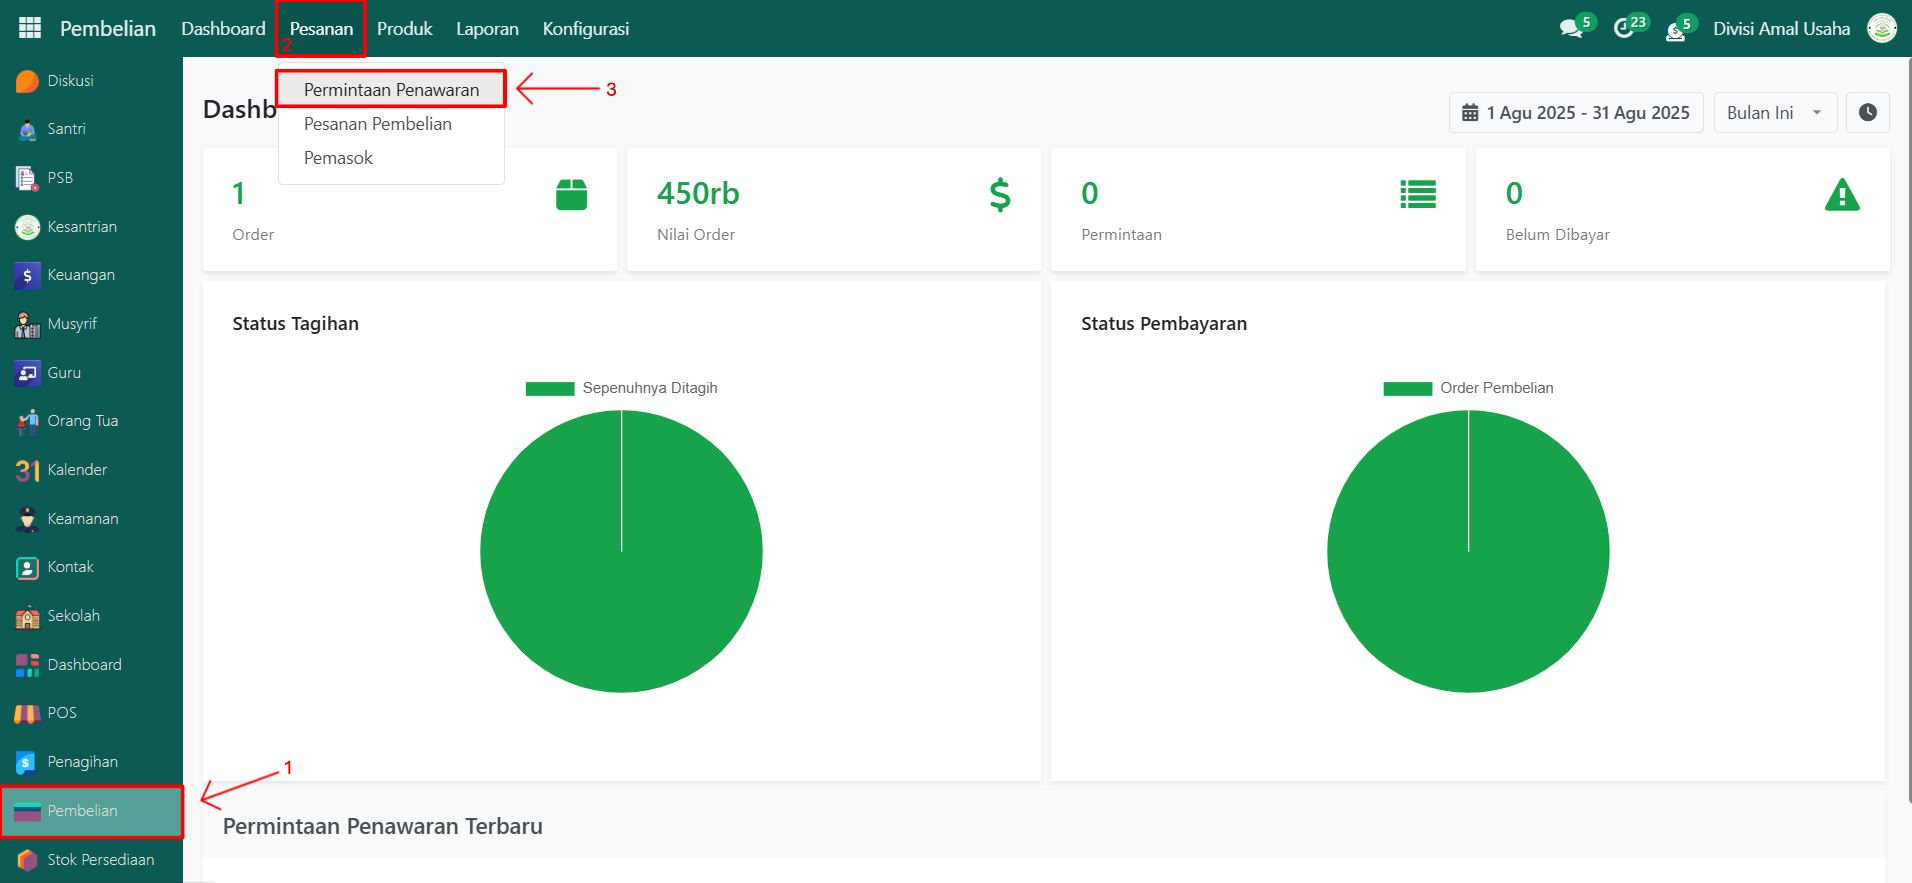Expand the Laporan menu

487,29
